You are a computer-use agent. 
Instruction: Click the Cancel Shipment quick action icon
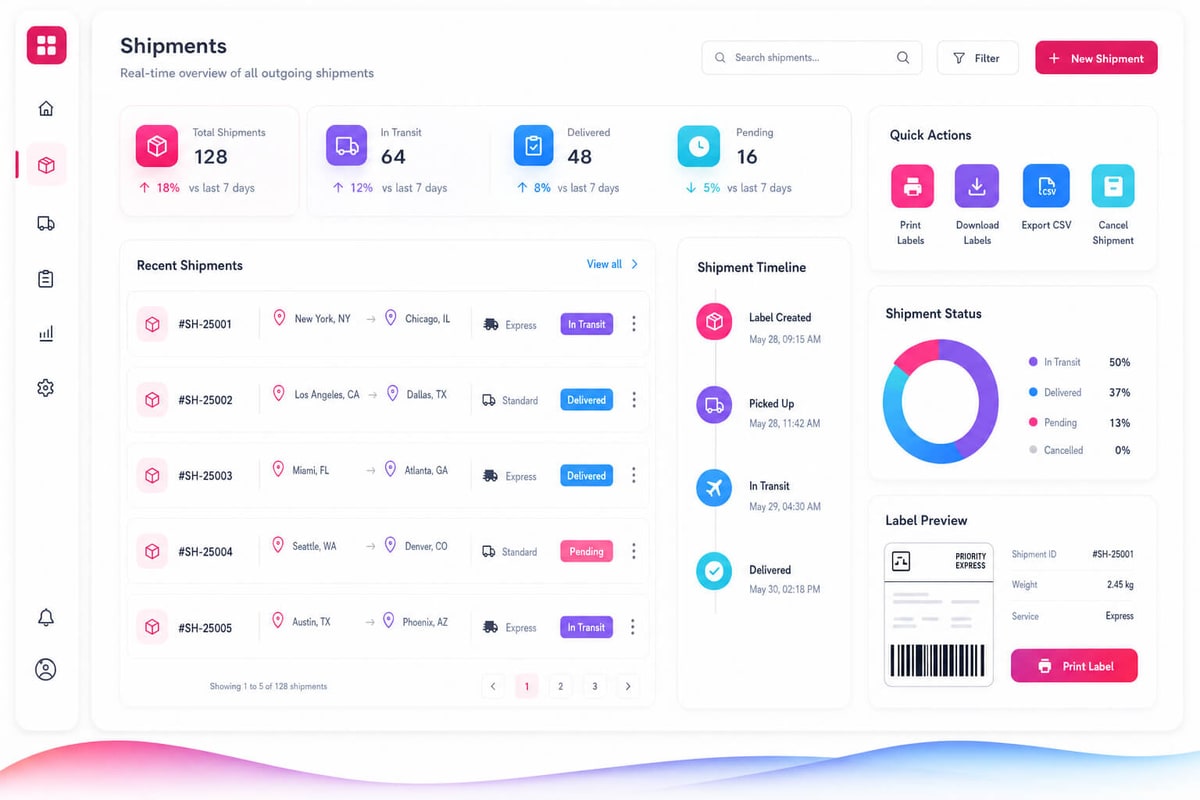click(1113, 186)
